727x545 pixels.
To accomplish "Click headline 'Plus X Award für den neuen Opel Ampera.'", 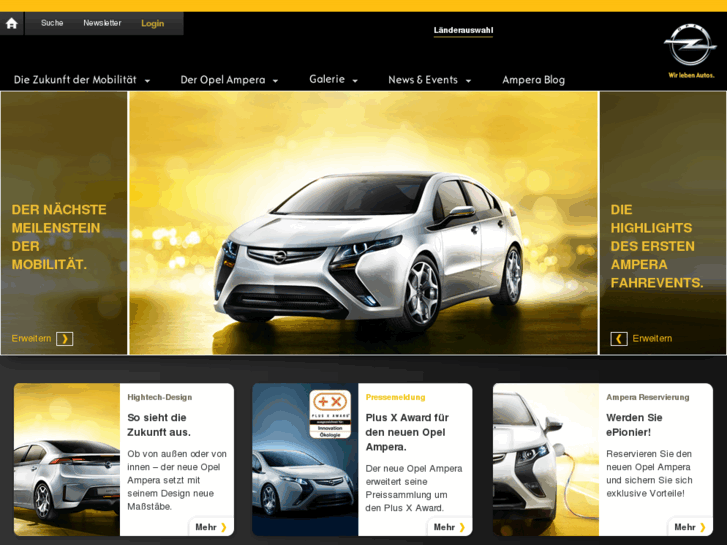I will coord(407,432).
